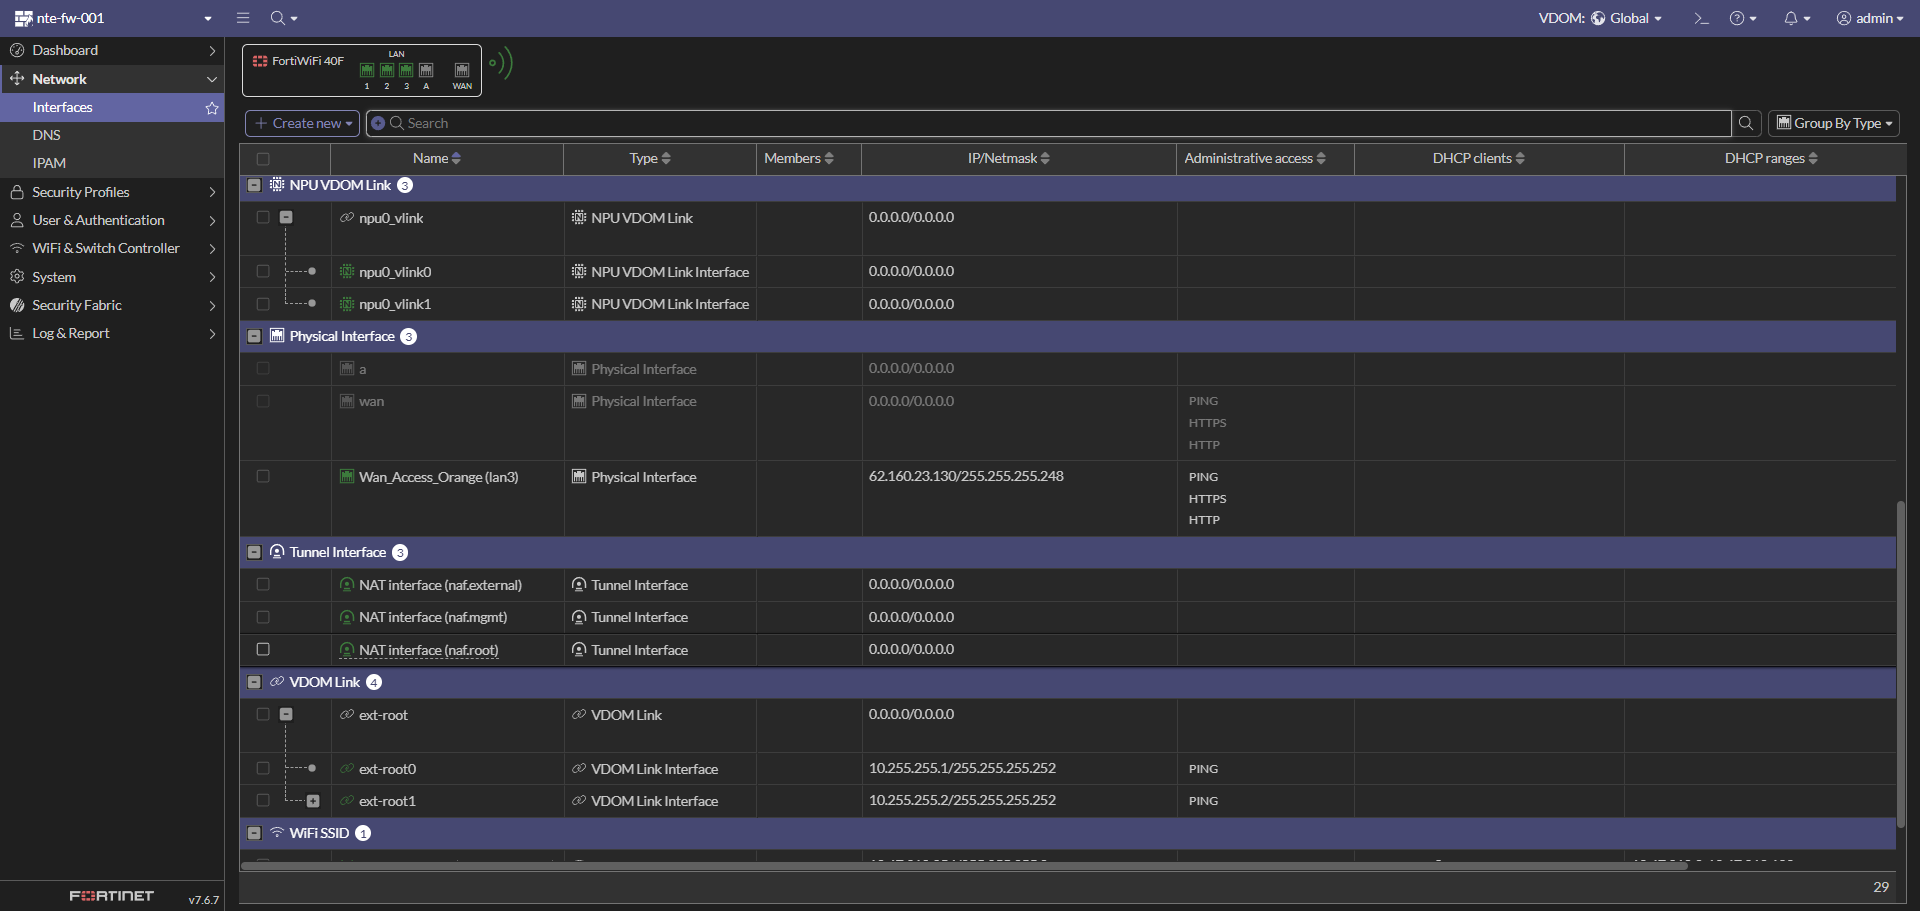Sort by the Members column

coord(799,158)
